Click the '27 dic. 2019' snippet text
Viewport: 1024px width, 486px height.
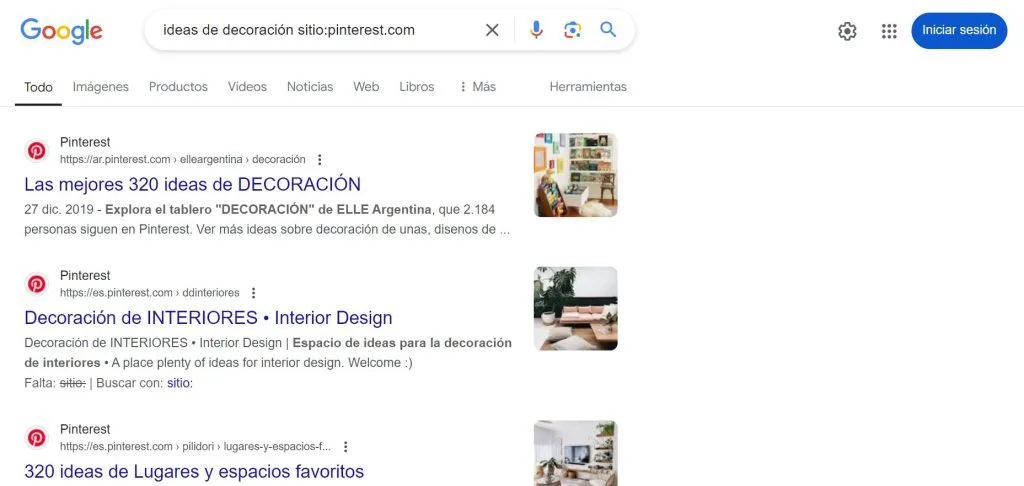[x=61, y=210]
